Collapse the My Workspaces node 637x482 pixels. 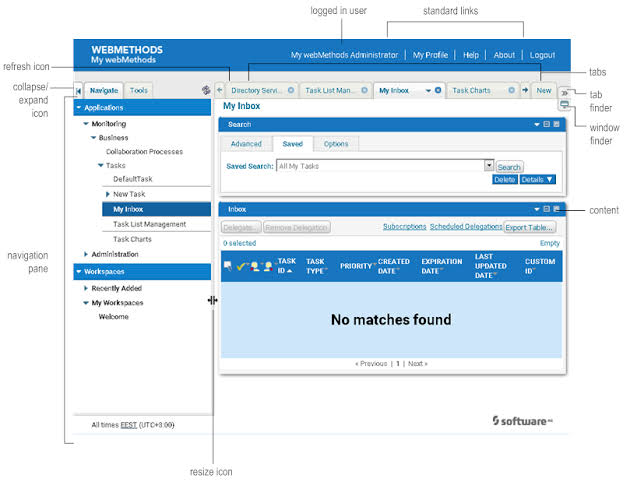(x=86, y=303)
